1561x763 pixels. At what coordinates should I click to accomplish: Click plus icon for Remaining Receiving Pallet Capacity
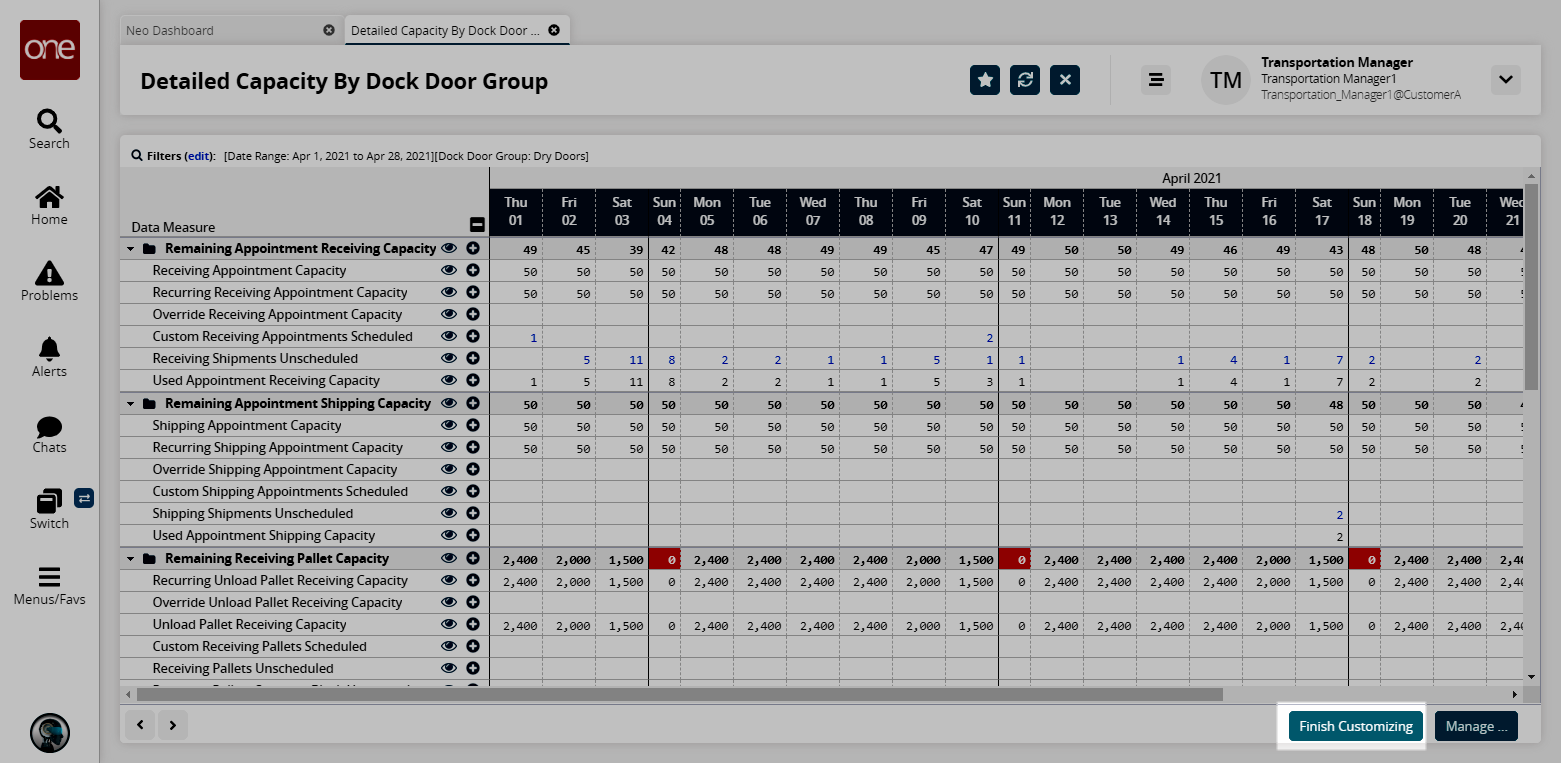click(x=473, y=558)
